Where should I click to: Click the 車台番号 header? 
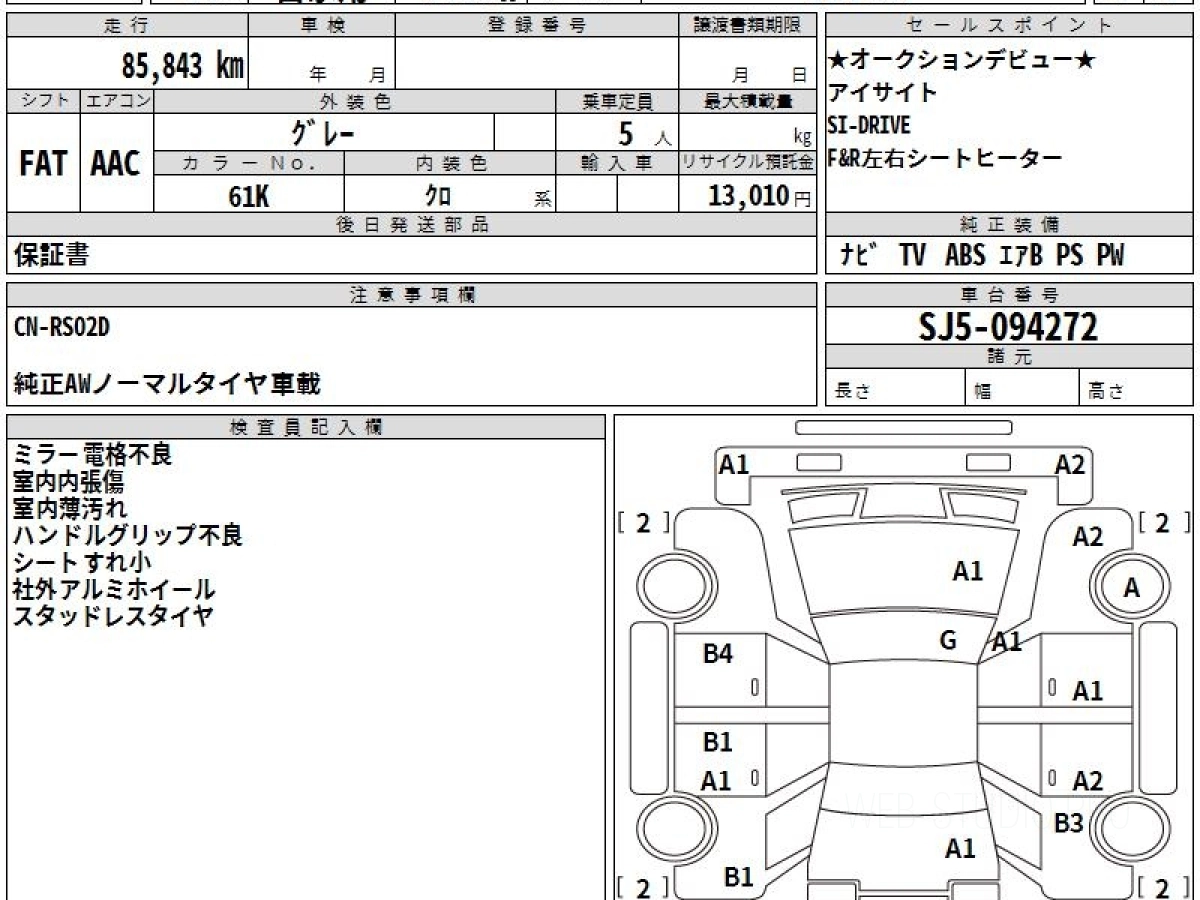pyautogui.click(x=1009, y=295)
